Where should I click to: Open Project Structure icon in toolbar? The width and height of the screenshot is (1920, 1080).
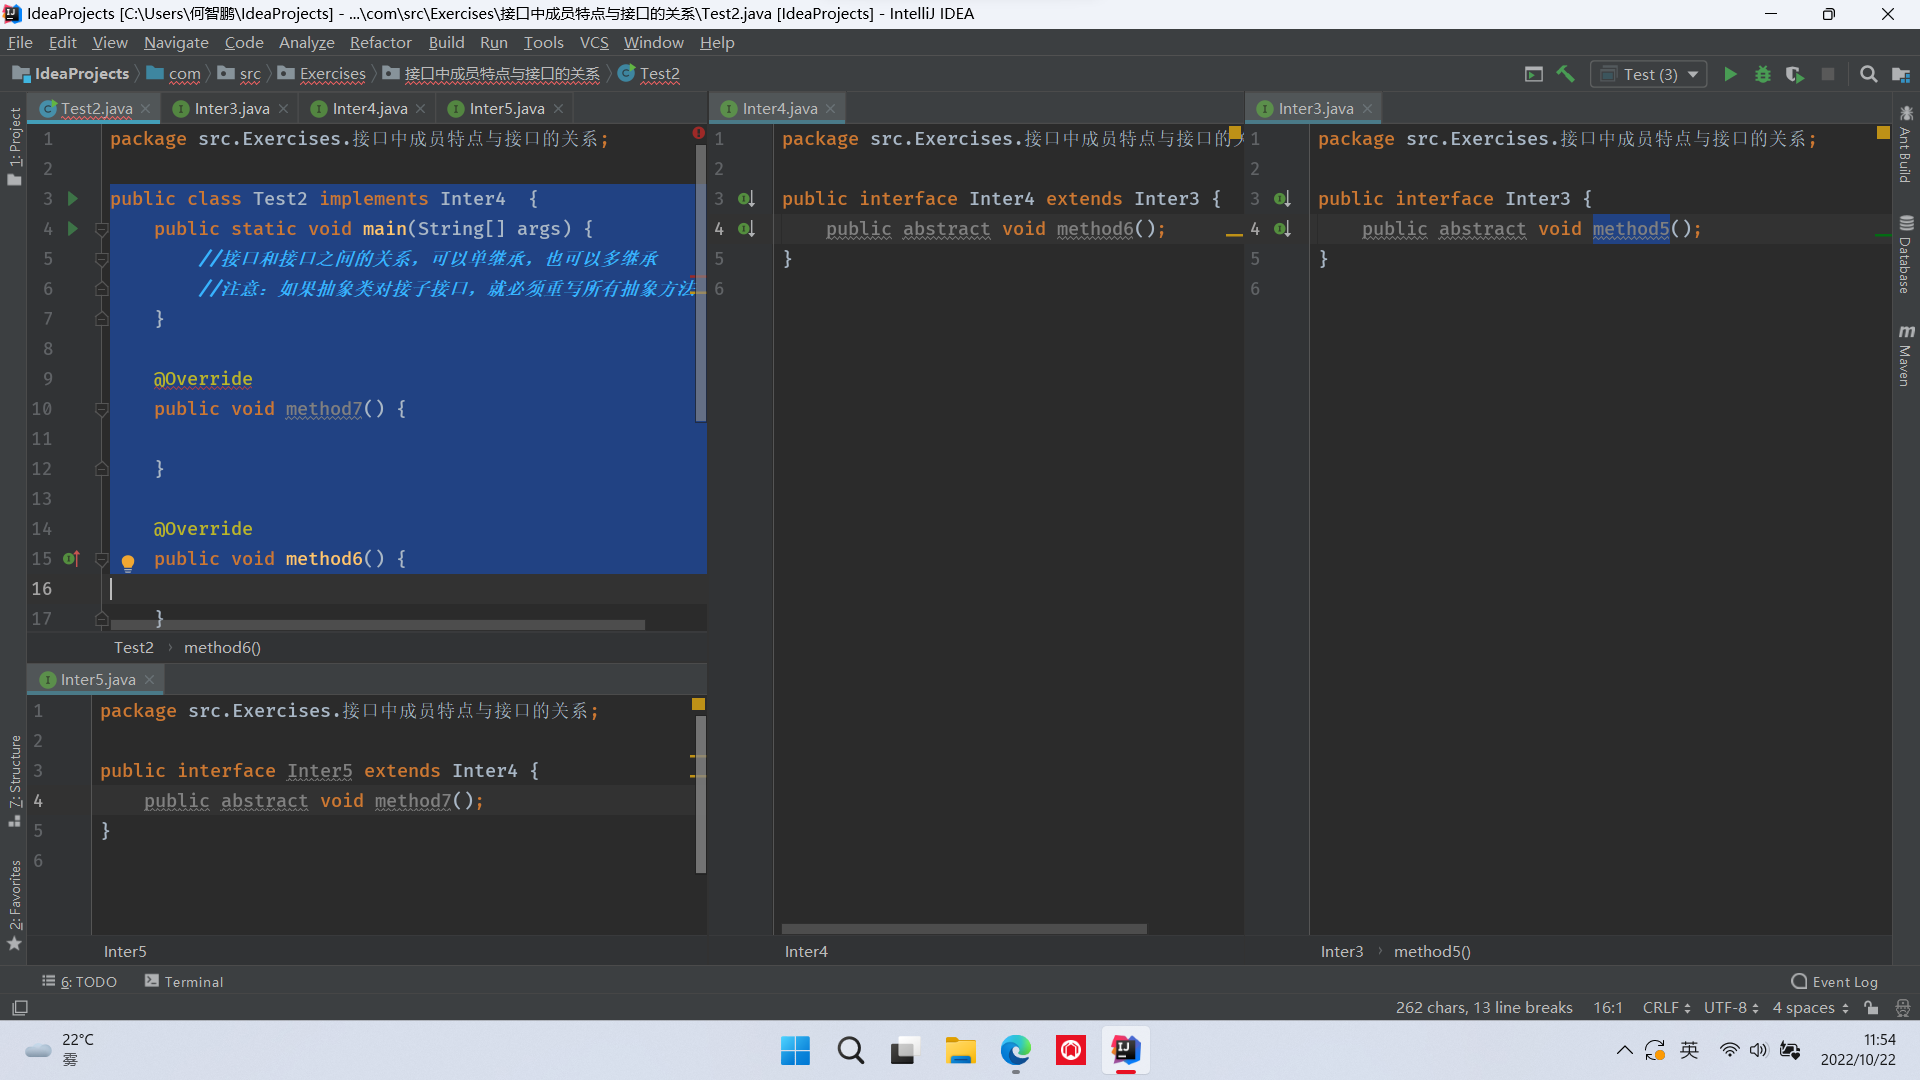click(1901, 74)
